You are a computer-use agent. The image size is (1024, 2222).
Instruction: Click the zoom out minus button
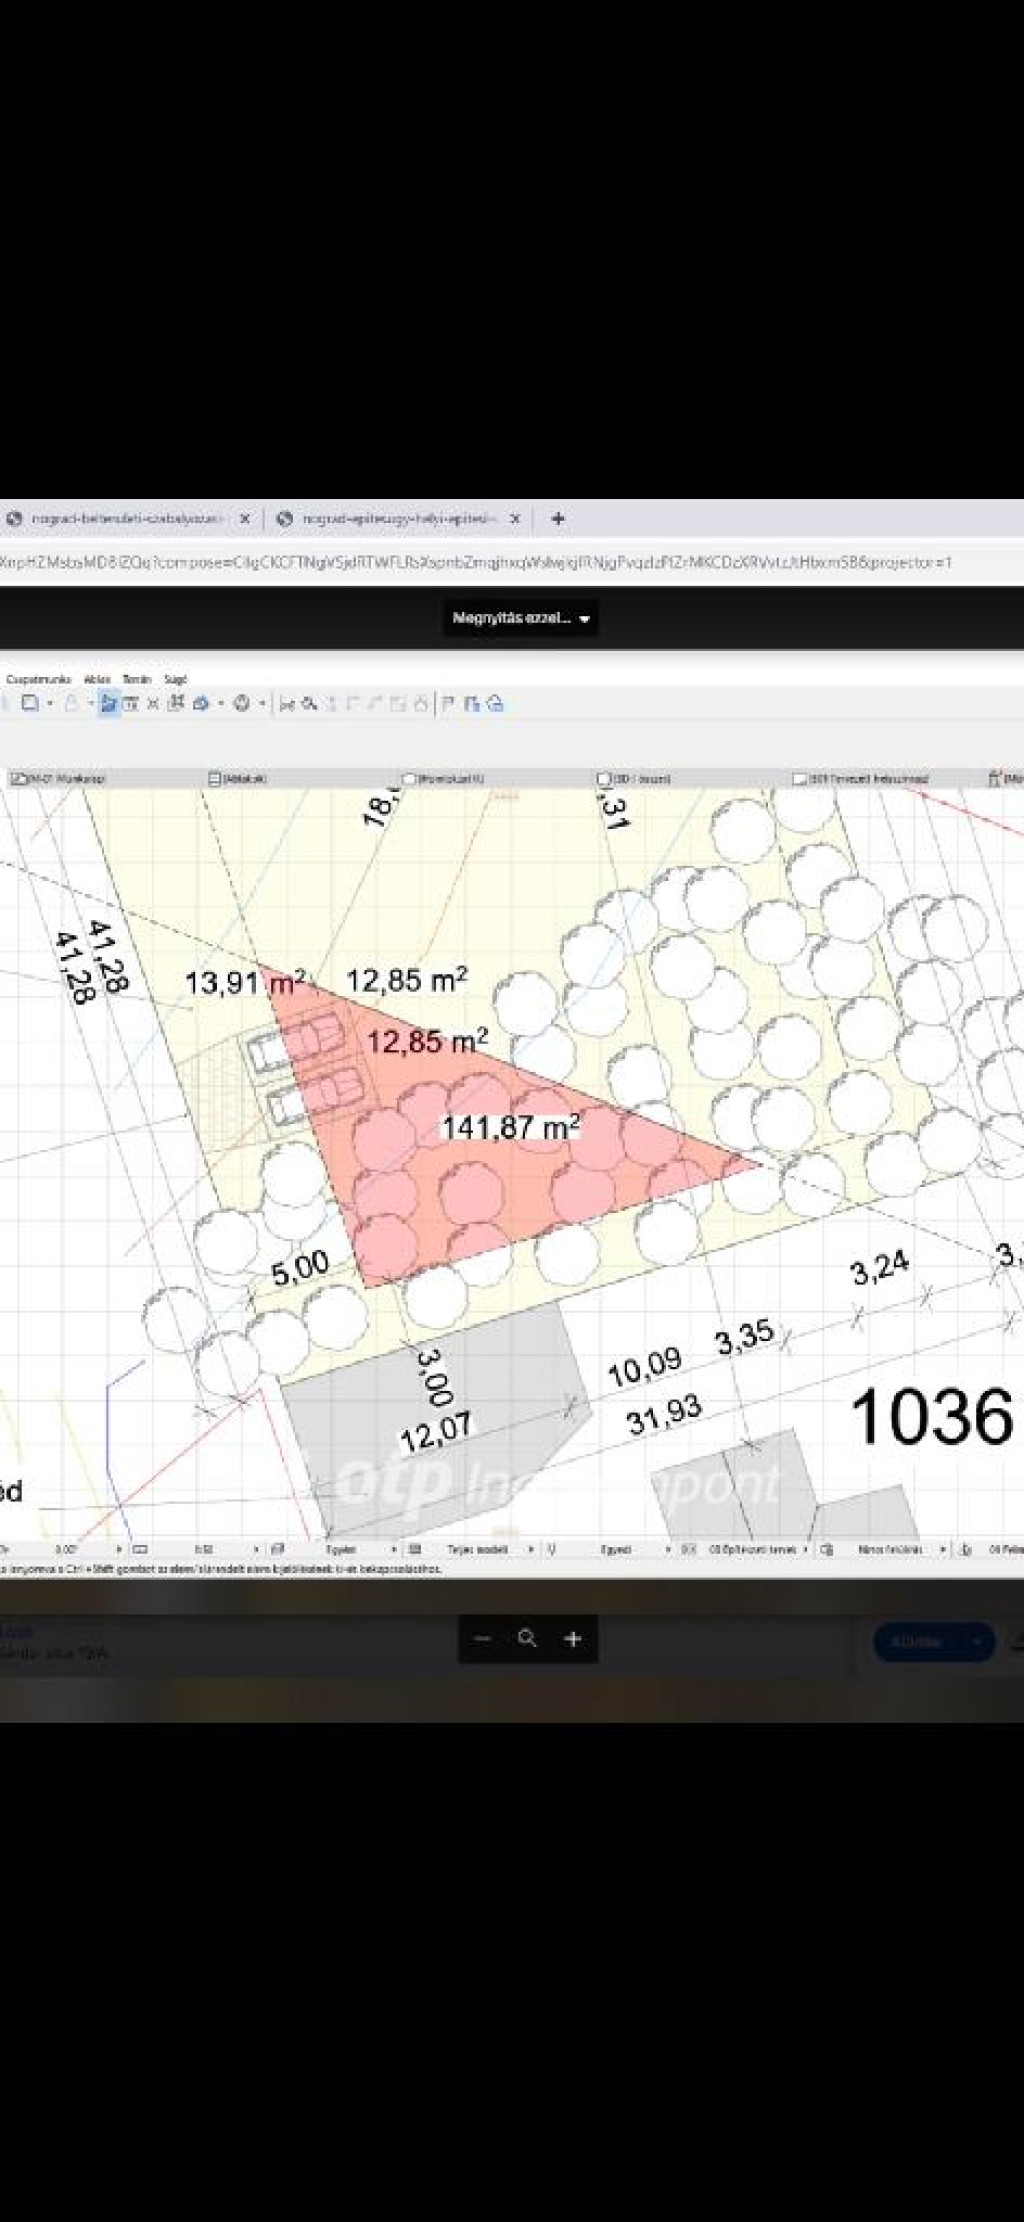point(483,1639)
